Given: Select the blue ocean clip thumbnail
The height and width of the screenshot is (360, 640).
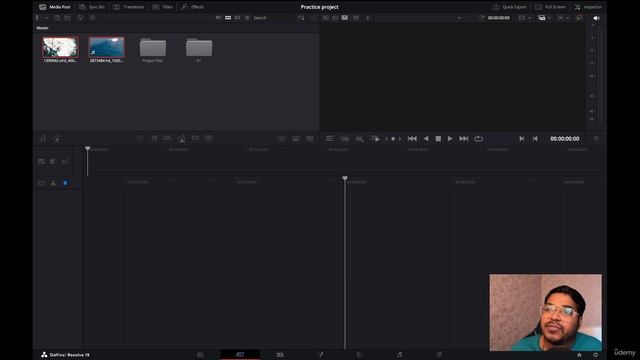Looking at the screenshot, I should tap(107, 47).
